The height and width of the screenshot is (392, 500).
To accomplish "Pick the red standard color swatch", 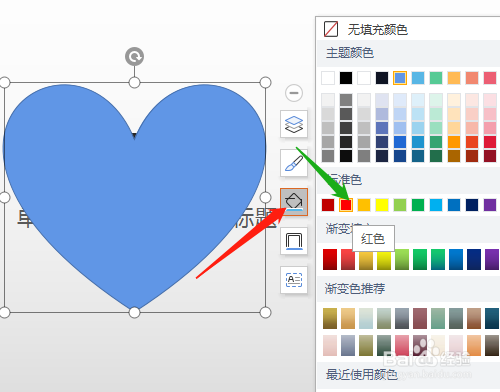I will 346,205.
